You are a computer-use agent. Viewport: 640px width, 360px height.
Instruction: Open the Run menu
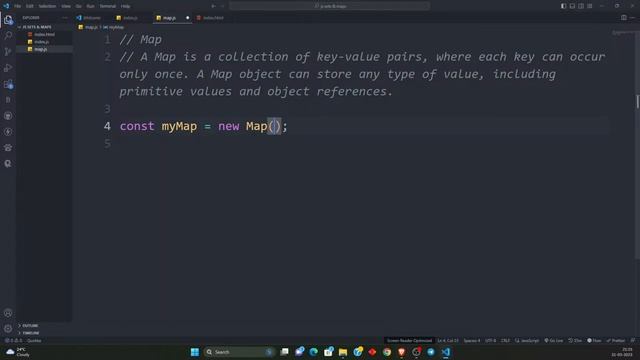click(x=91, y=6)
